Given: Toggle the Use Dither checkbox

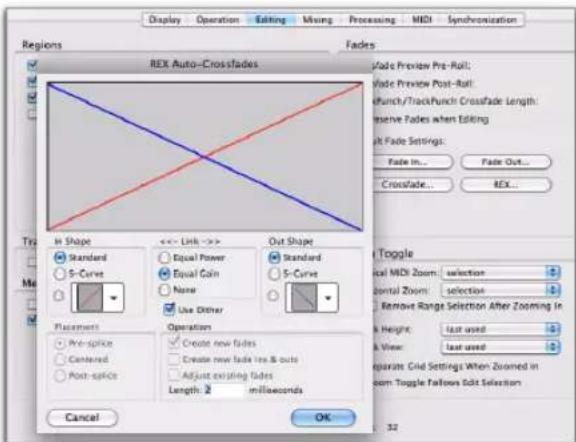Looking at the screenshot, I should tap(169, 309).
